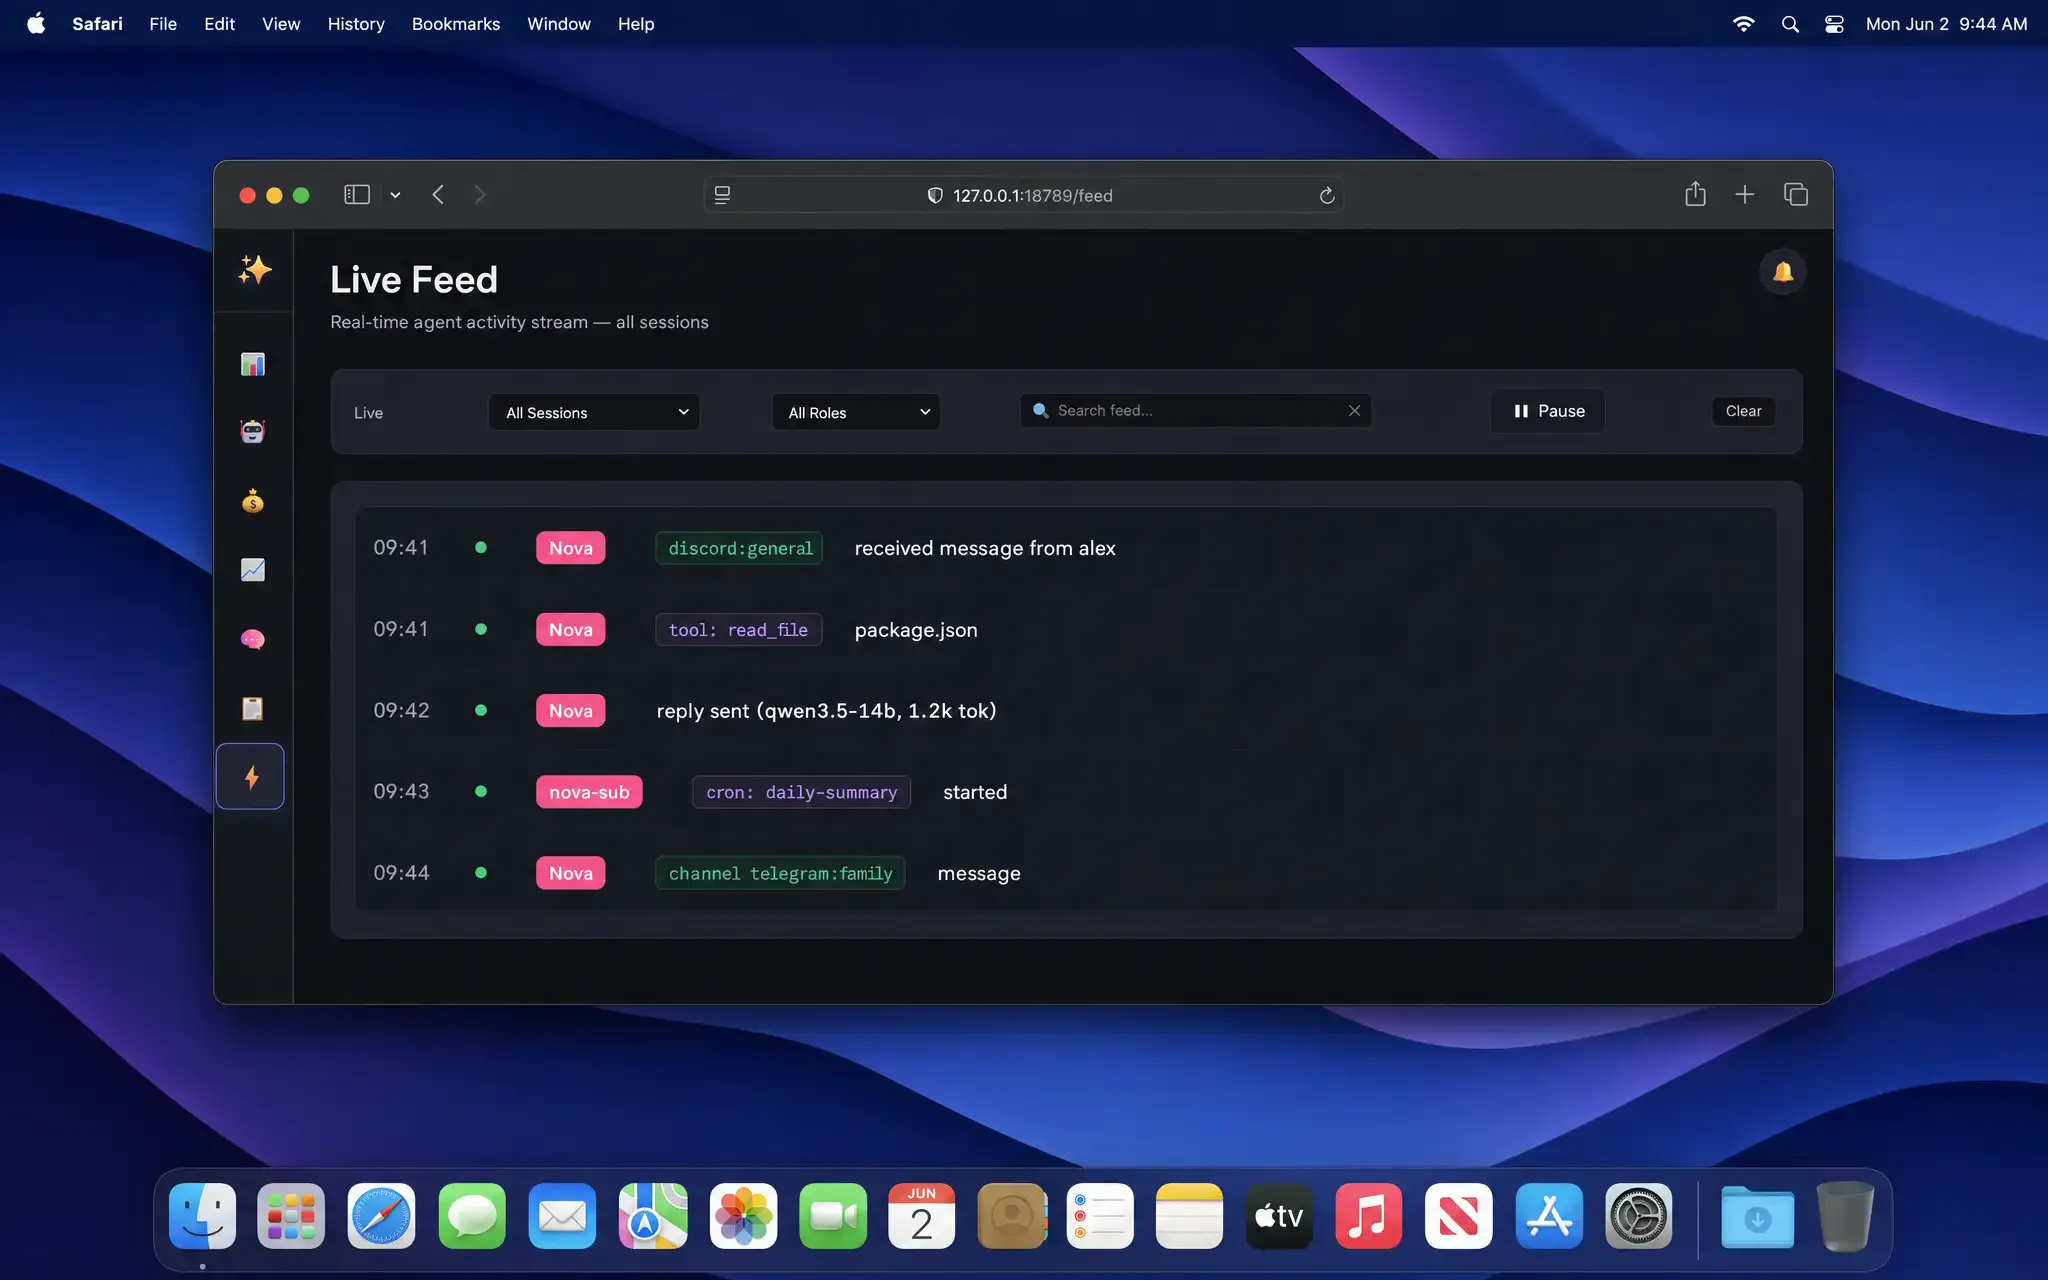
Task: Open System Settings from the dock
Action: pos(1639,1216)
